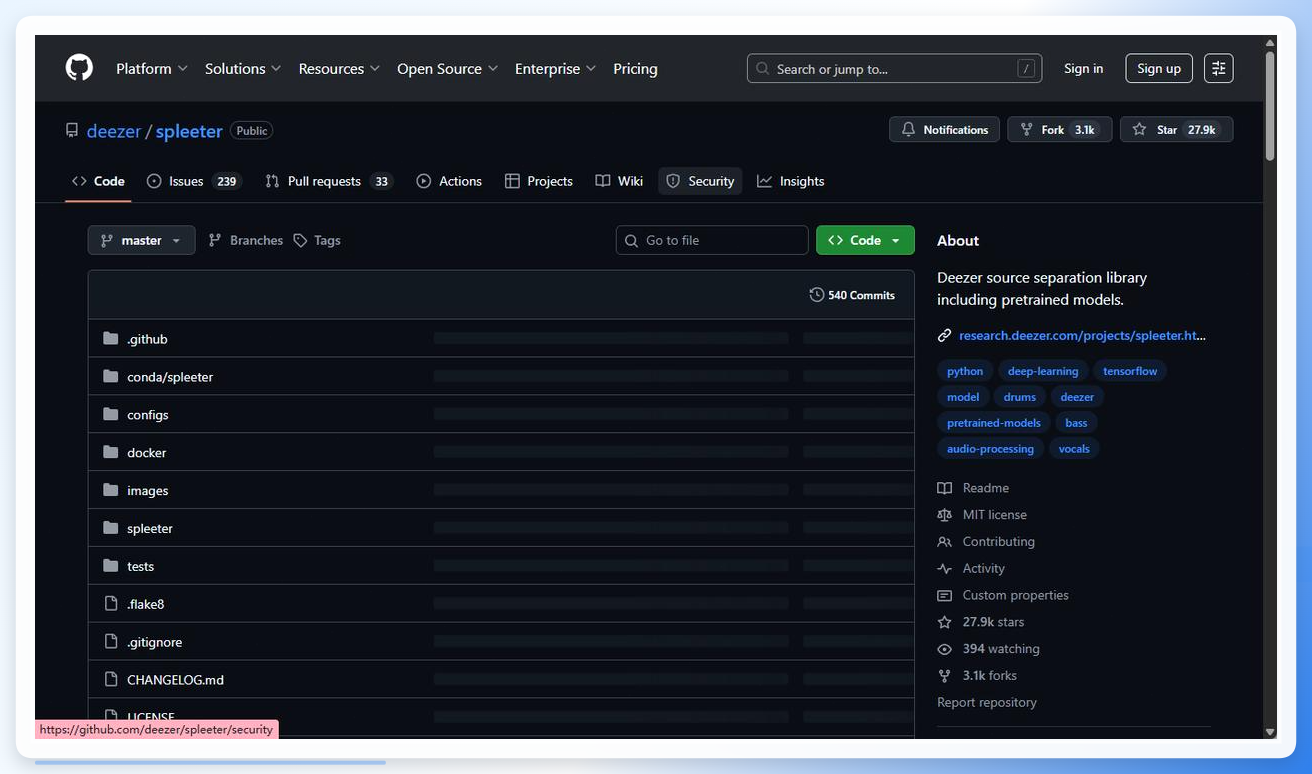Fork the spleeter repository
Viewport: 1312px width, 774px height.
[x=1059, y=130]
